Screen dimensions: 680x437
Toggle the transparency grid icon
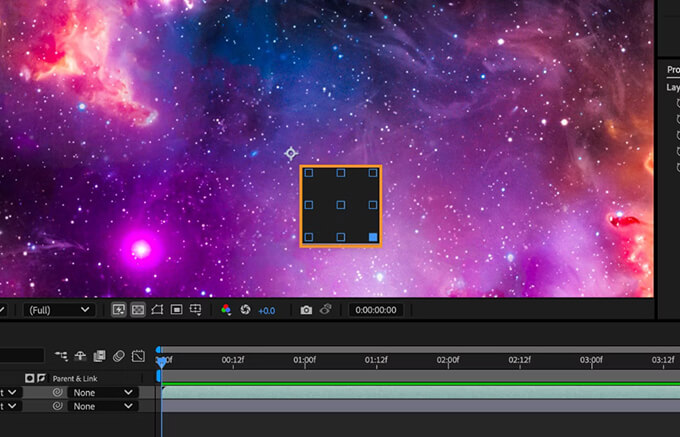[138, 310]
